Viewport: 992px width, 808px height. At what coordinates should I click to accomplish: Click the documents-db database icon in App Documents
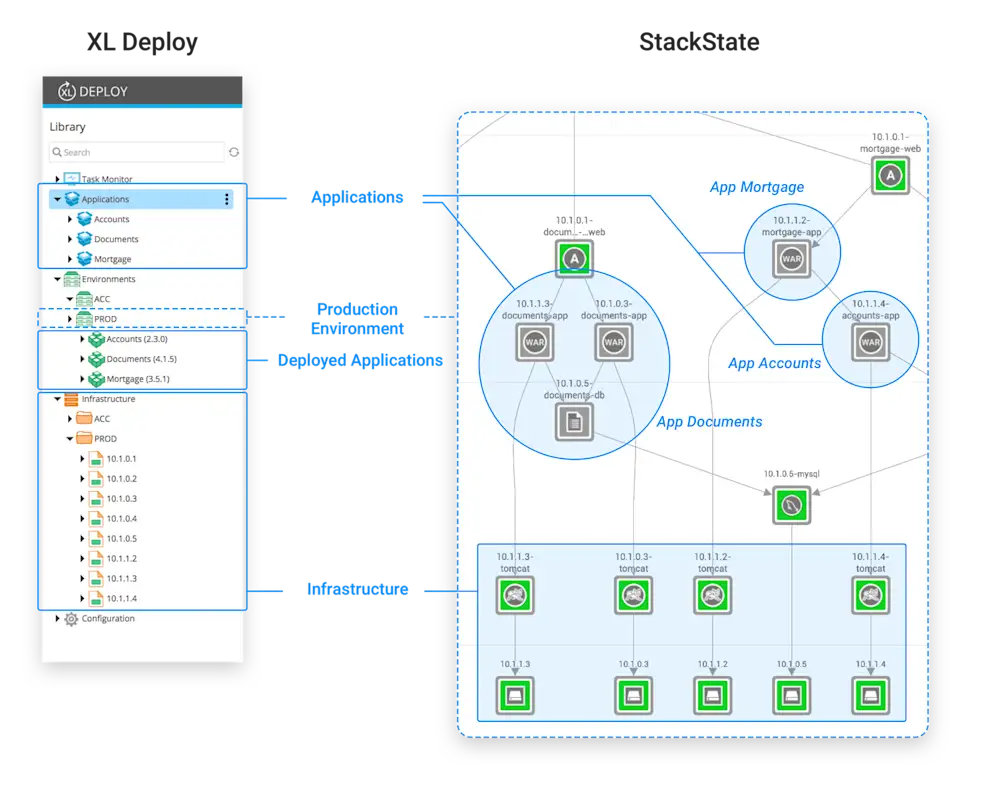pos(573,422)
